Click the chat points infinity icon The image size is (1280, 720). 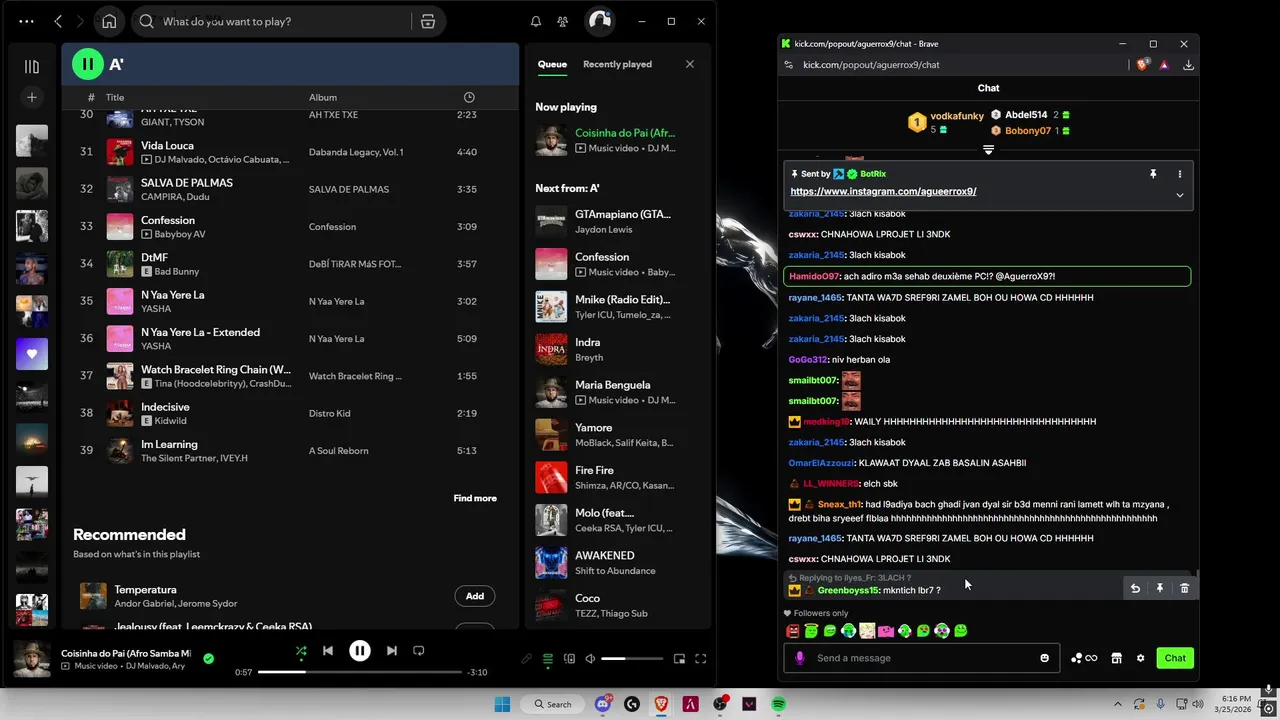(x=1084, y=658)
